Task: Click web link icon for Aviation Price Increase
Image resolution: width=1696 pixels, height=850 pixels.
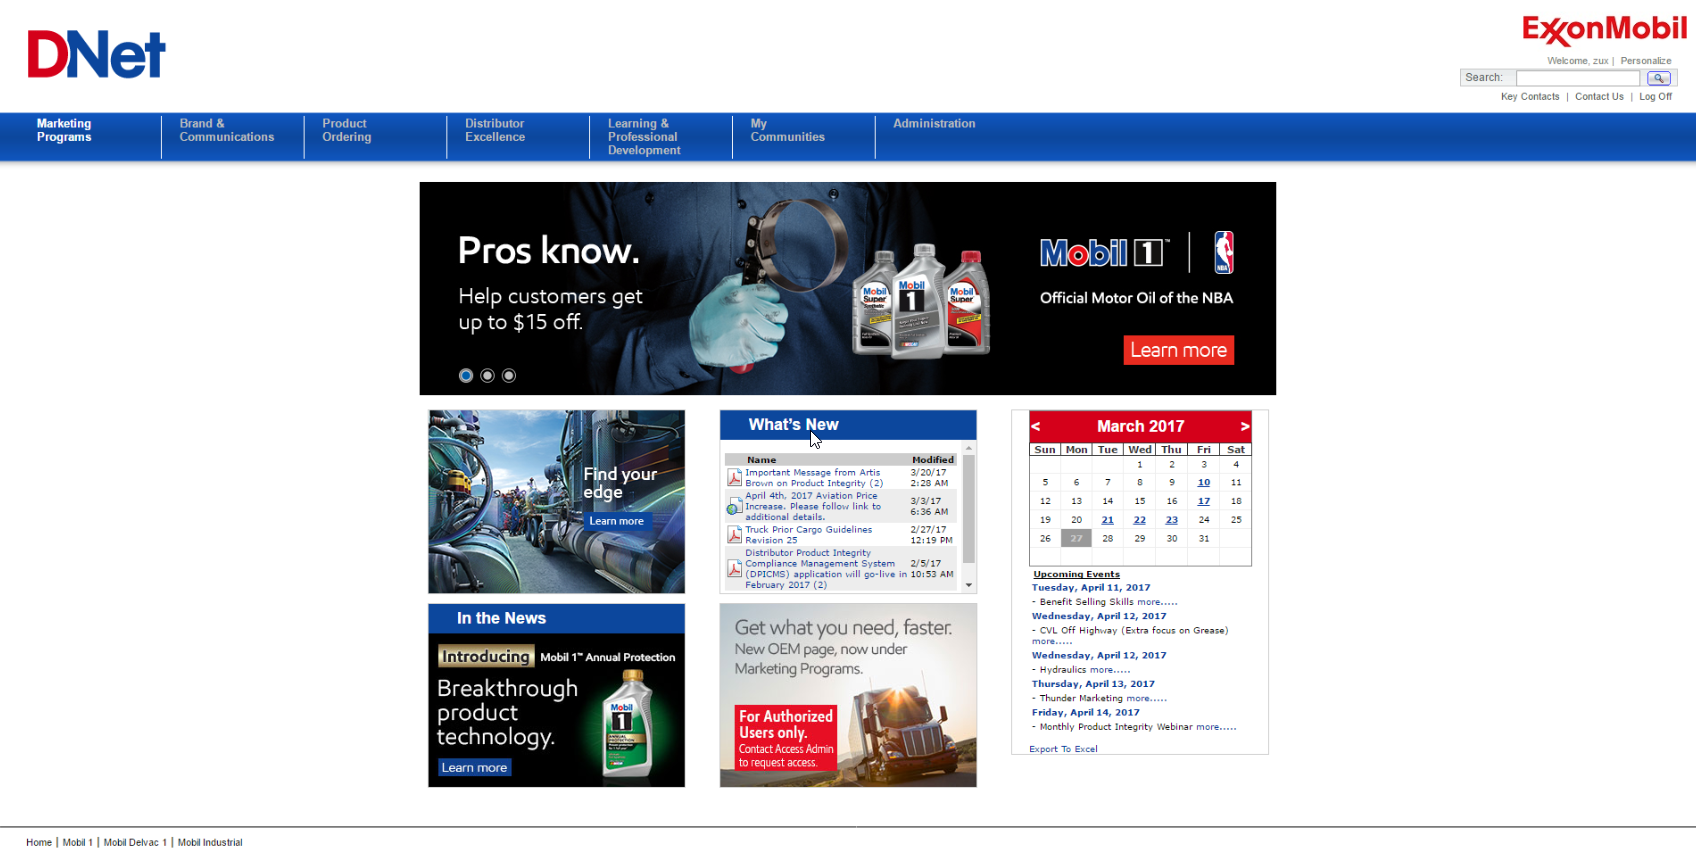Action: (734, 507)
